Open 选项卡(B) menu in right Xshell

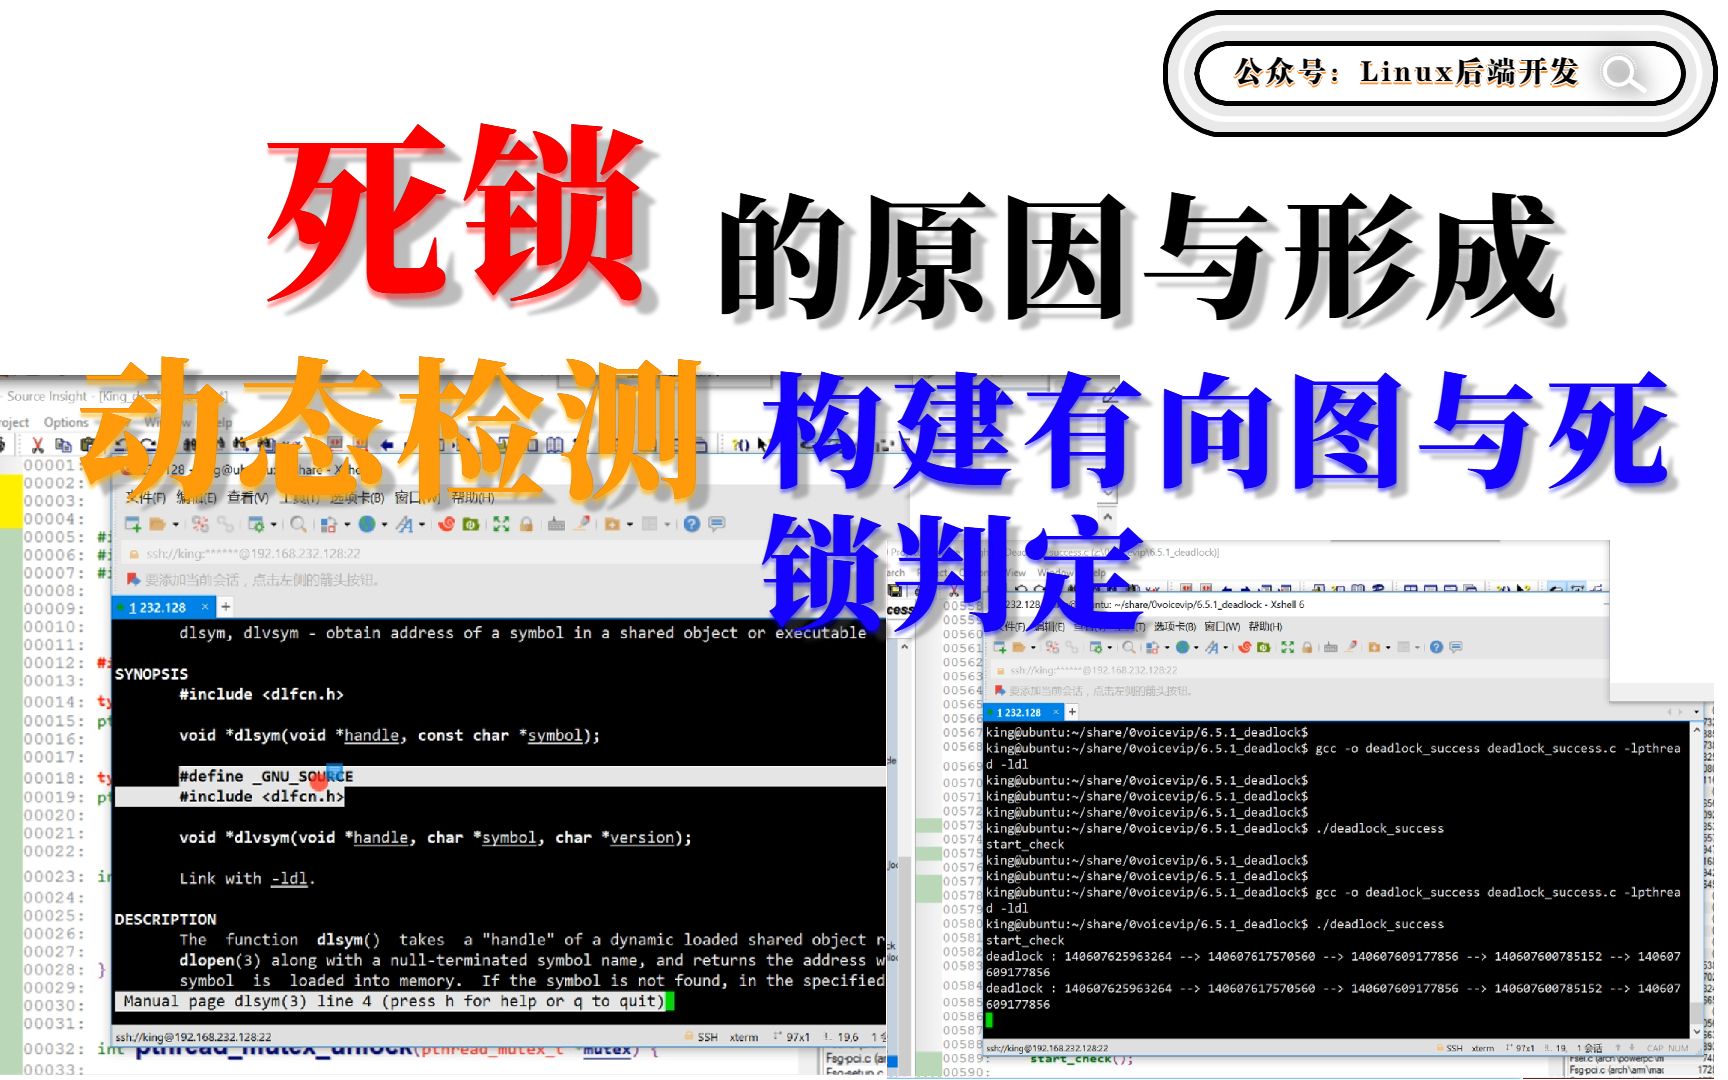coord(1175,626)
